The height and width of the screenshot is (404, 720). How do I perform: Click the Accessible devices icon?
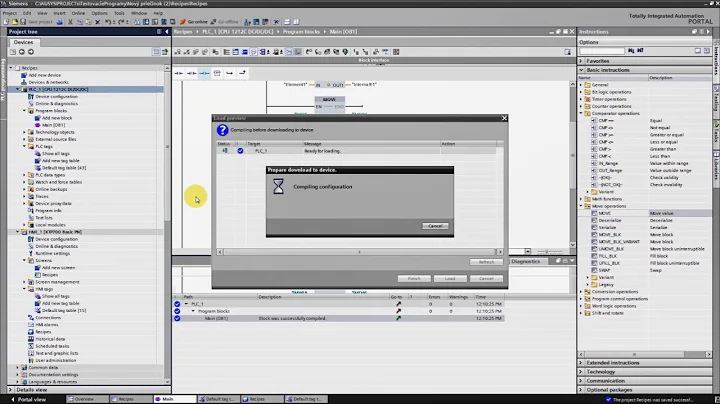tap(248, 22)
